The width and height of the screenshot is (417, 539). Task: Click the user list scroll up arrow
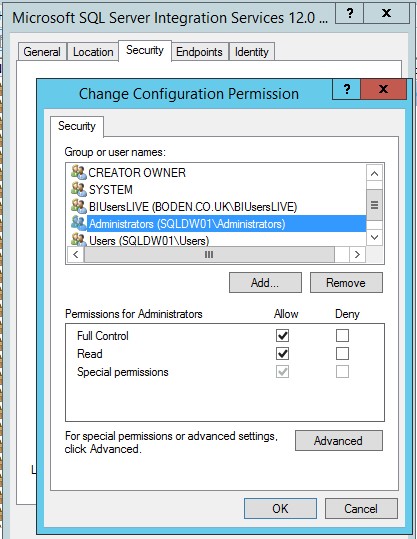(x=374, y=174)
